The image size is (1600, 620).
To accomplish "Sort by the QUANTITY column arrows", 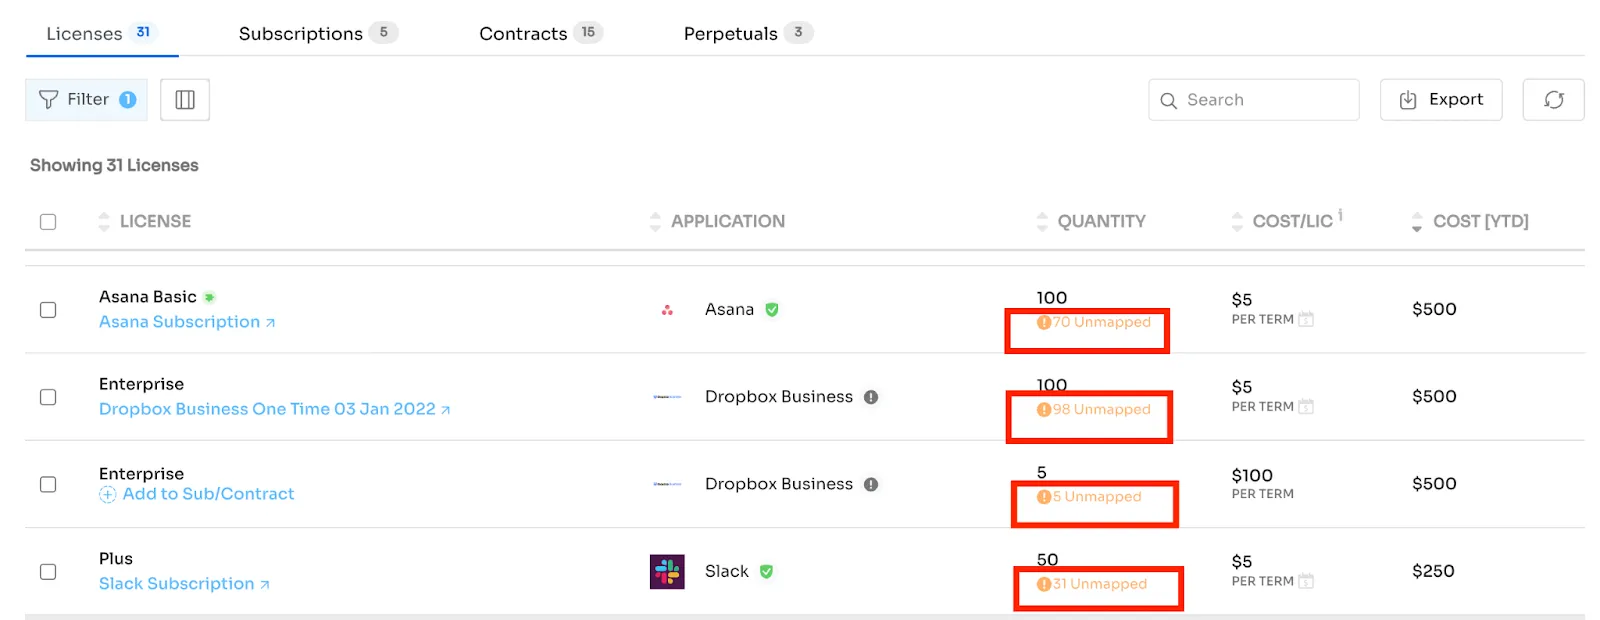I will (x=1042, y=222).
